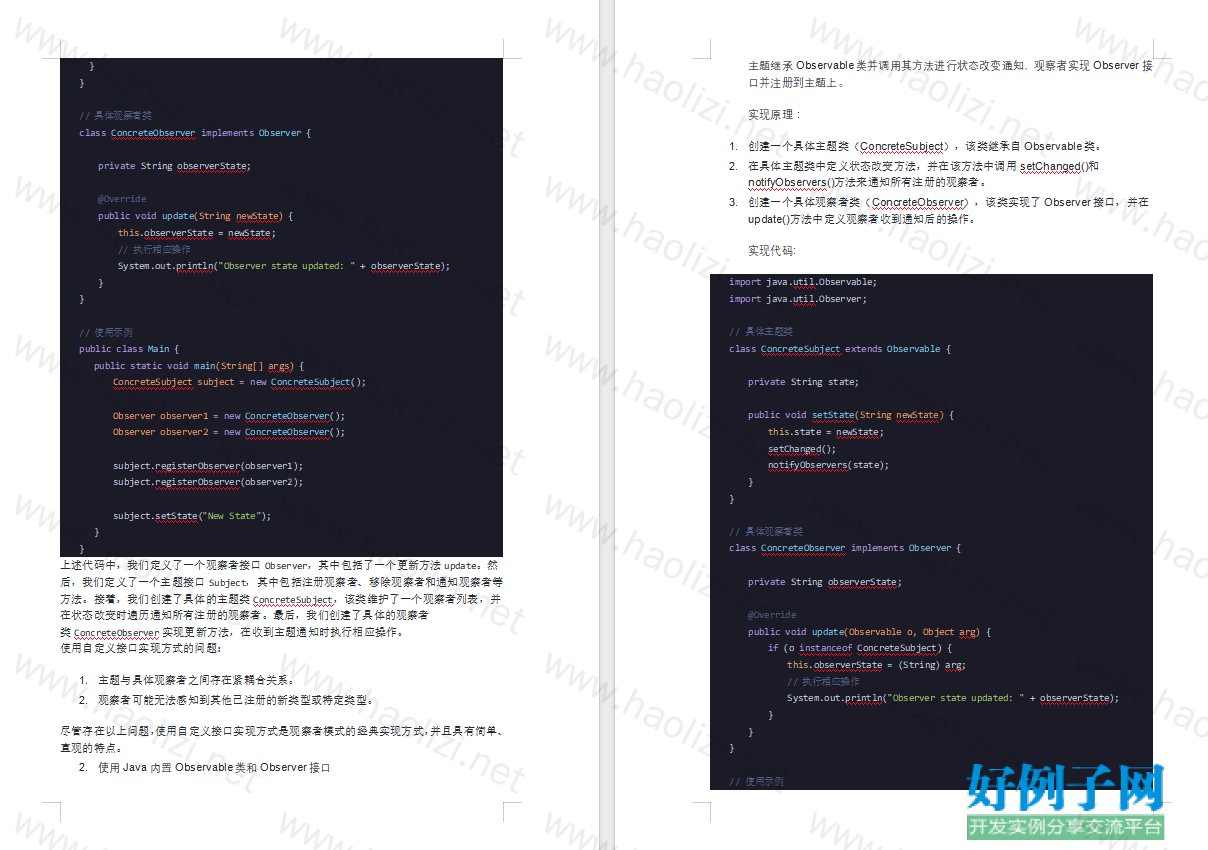Screen dimensions: 1208x850
Task: Select the import java.util.Observer code line
Action: point(797,298)
